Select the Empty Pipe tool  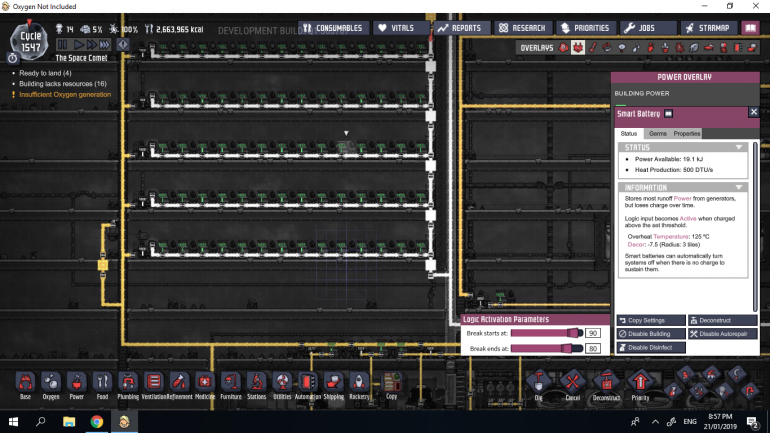click(749, 391)
